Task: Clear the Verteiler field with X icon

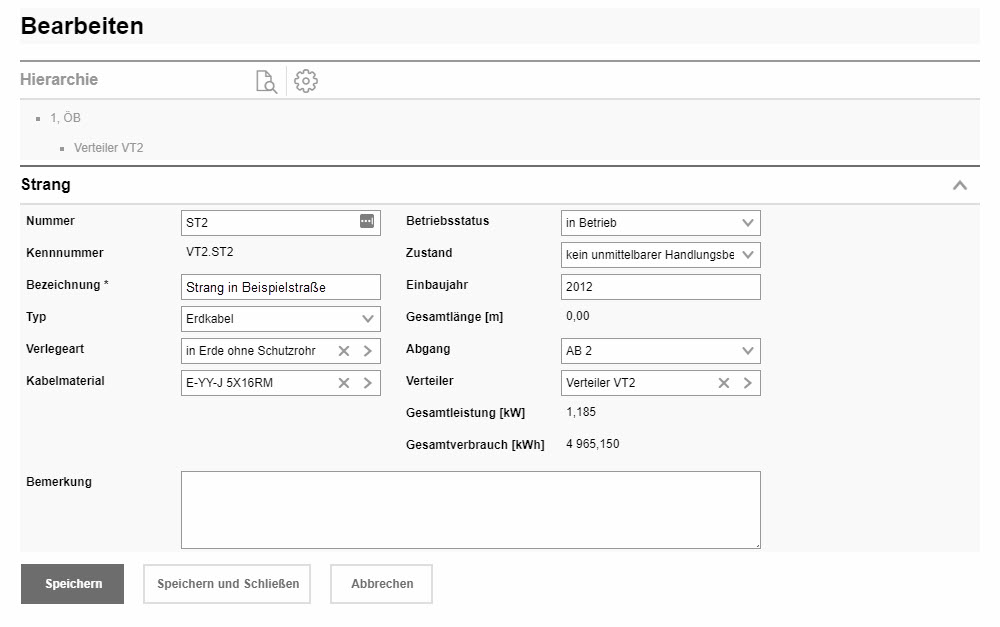Action: coord(724,383)
